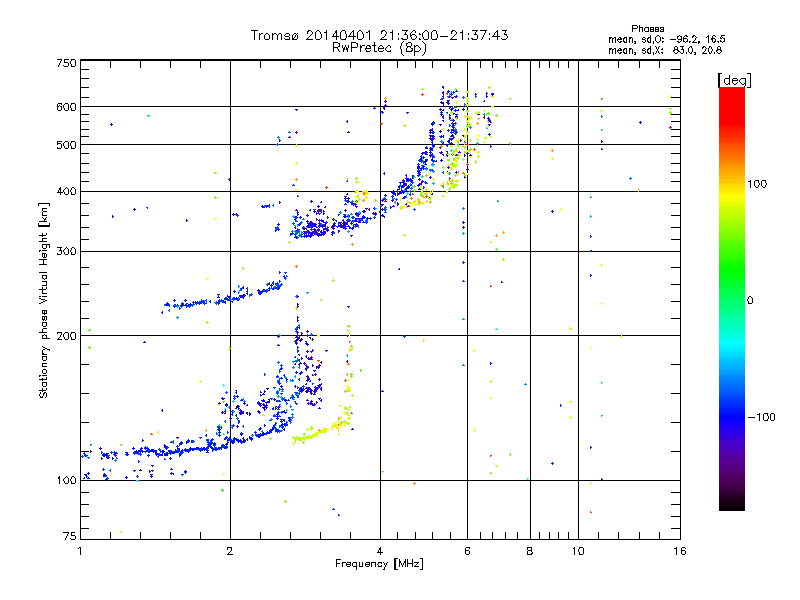Viewport: 800px width, 600px height.
Task: Click the x-axis tick label '16'
Action: [680, 551]
